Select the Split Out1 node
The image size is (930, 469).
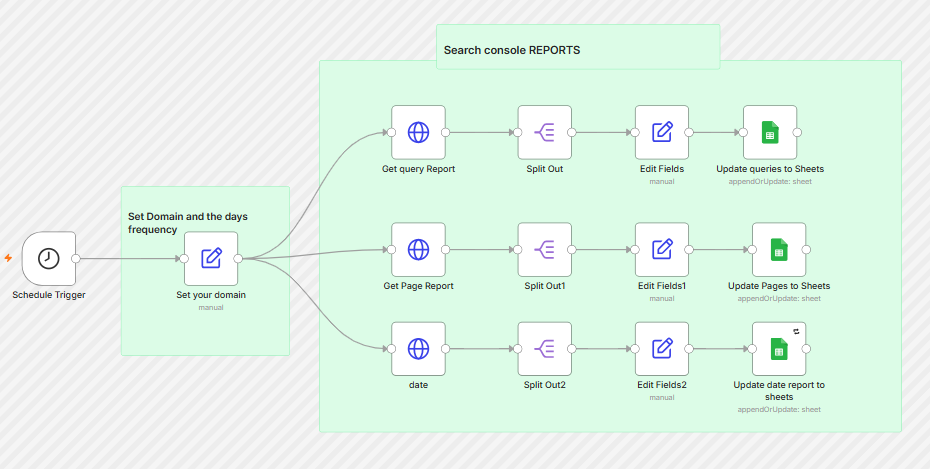pyautogui.click(x=544, y=250)
